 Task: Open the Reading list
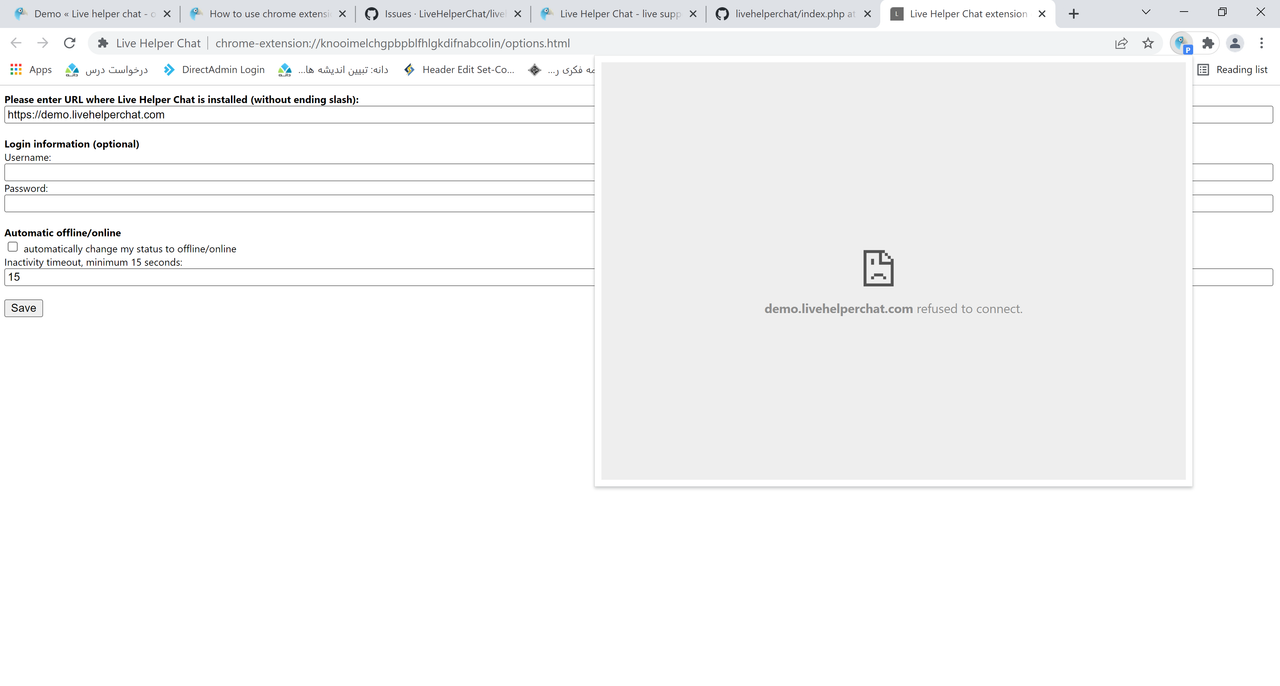(1232, 70)
